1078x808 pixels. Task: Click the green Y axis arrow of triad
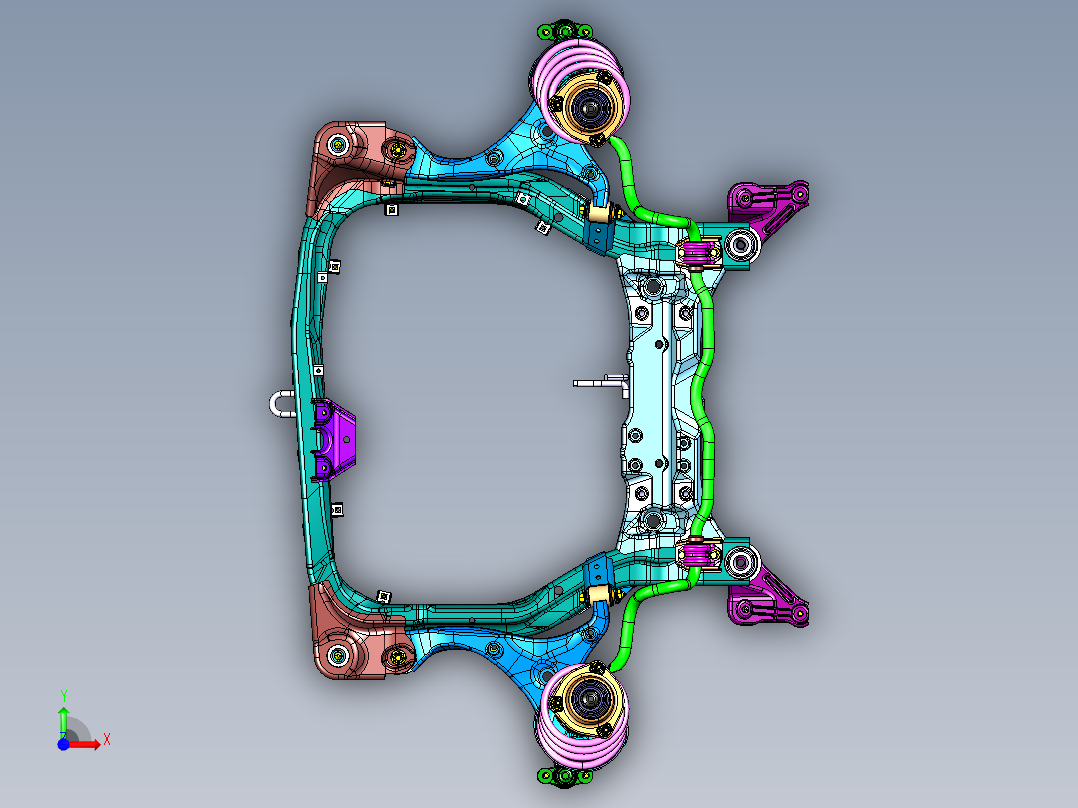pos(63,721)
